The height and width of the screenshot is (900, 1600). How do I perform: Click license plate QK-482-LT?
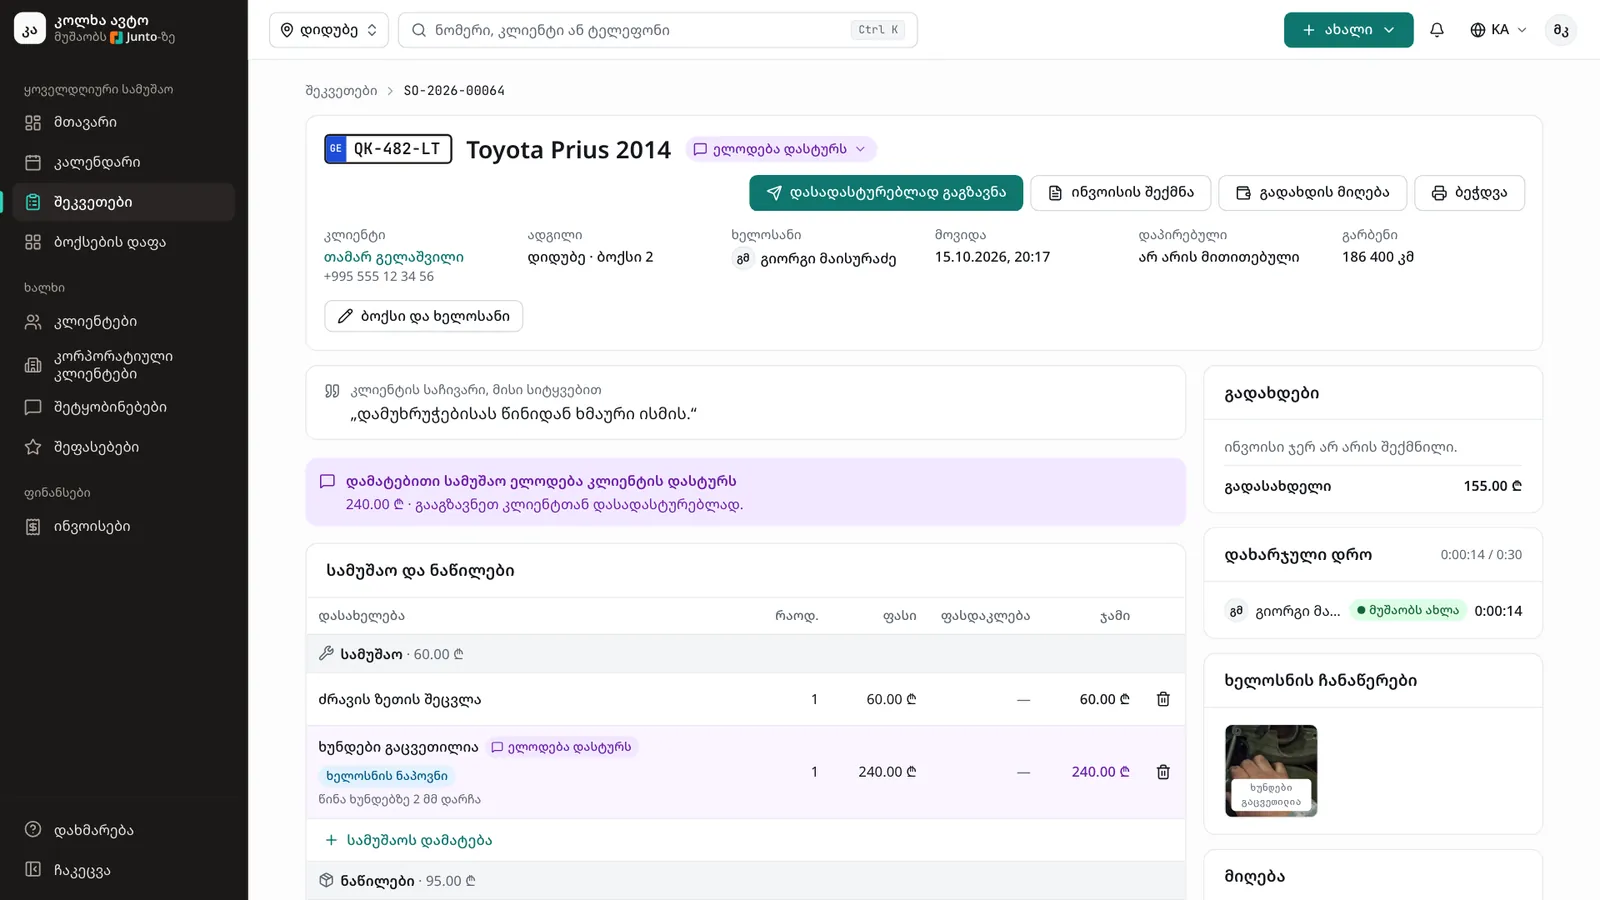pos(388,149)
